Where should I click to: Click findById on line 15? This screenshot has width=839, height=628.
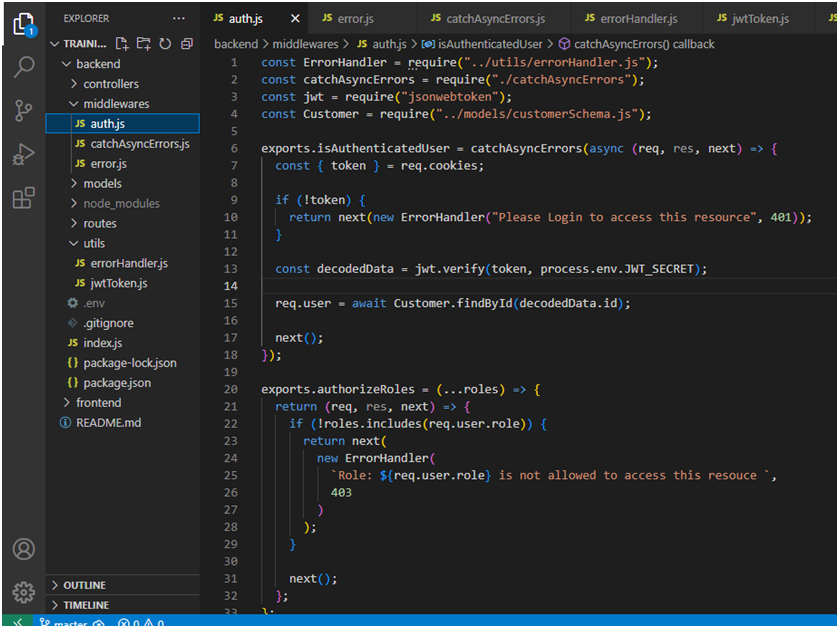pos(484,303)
